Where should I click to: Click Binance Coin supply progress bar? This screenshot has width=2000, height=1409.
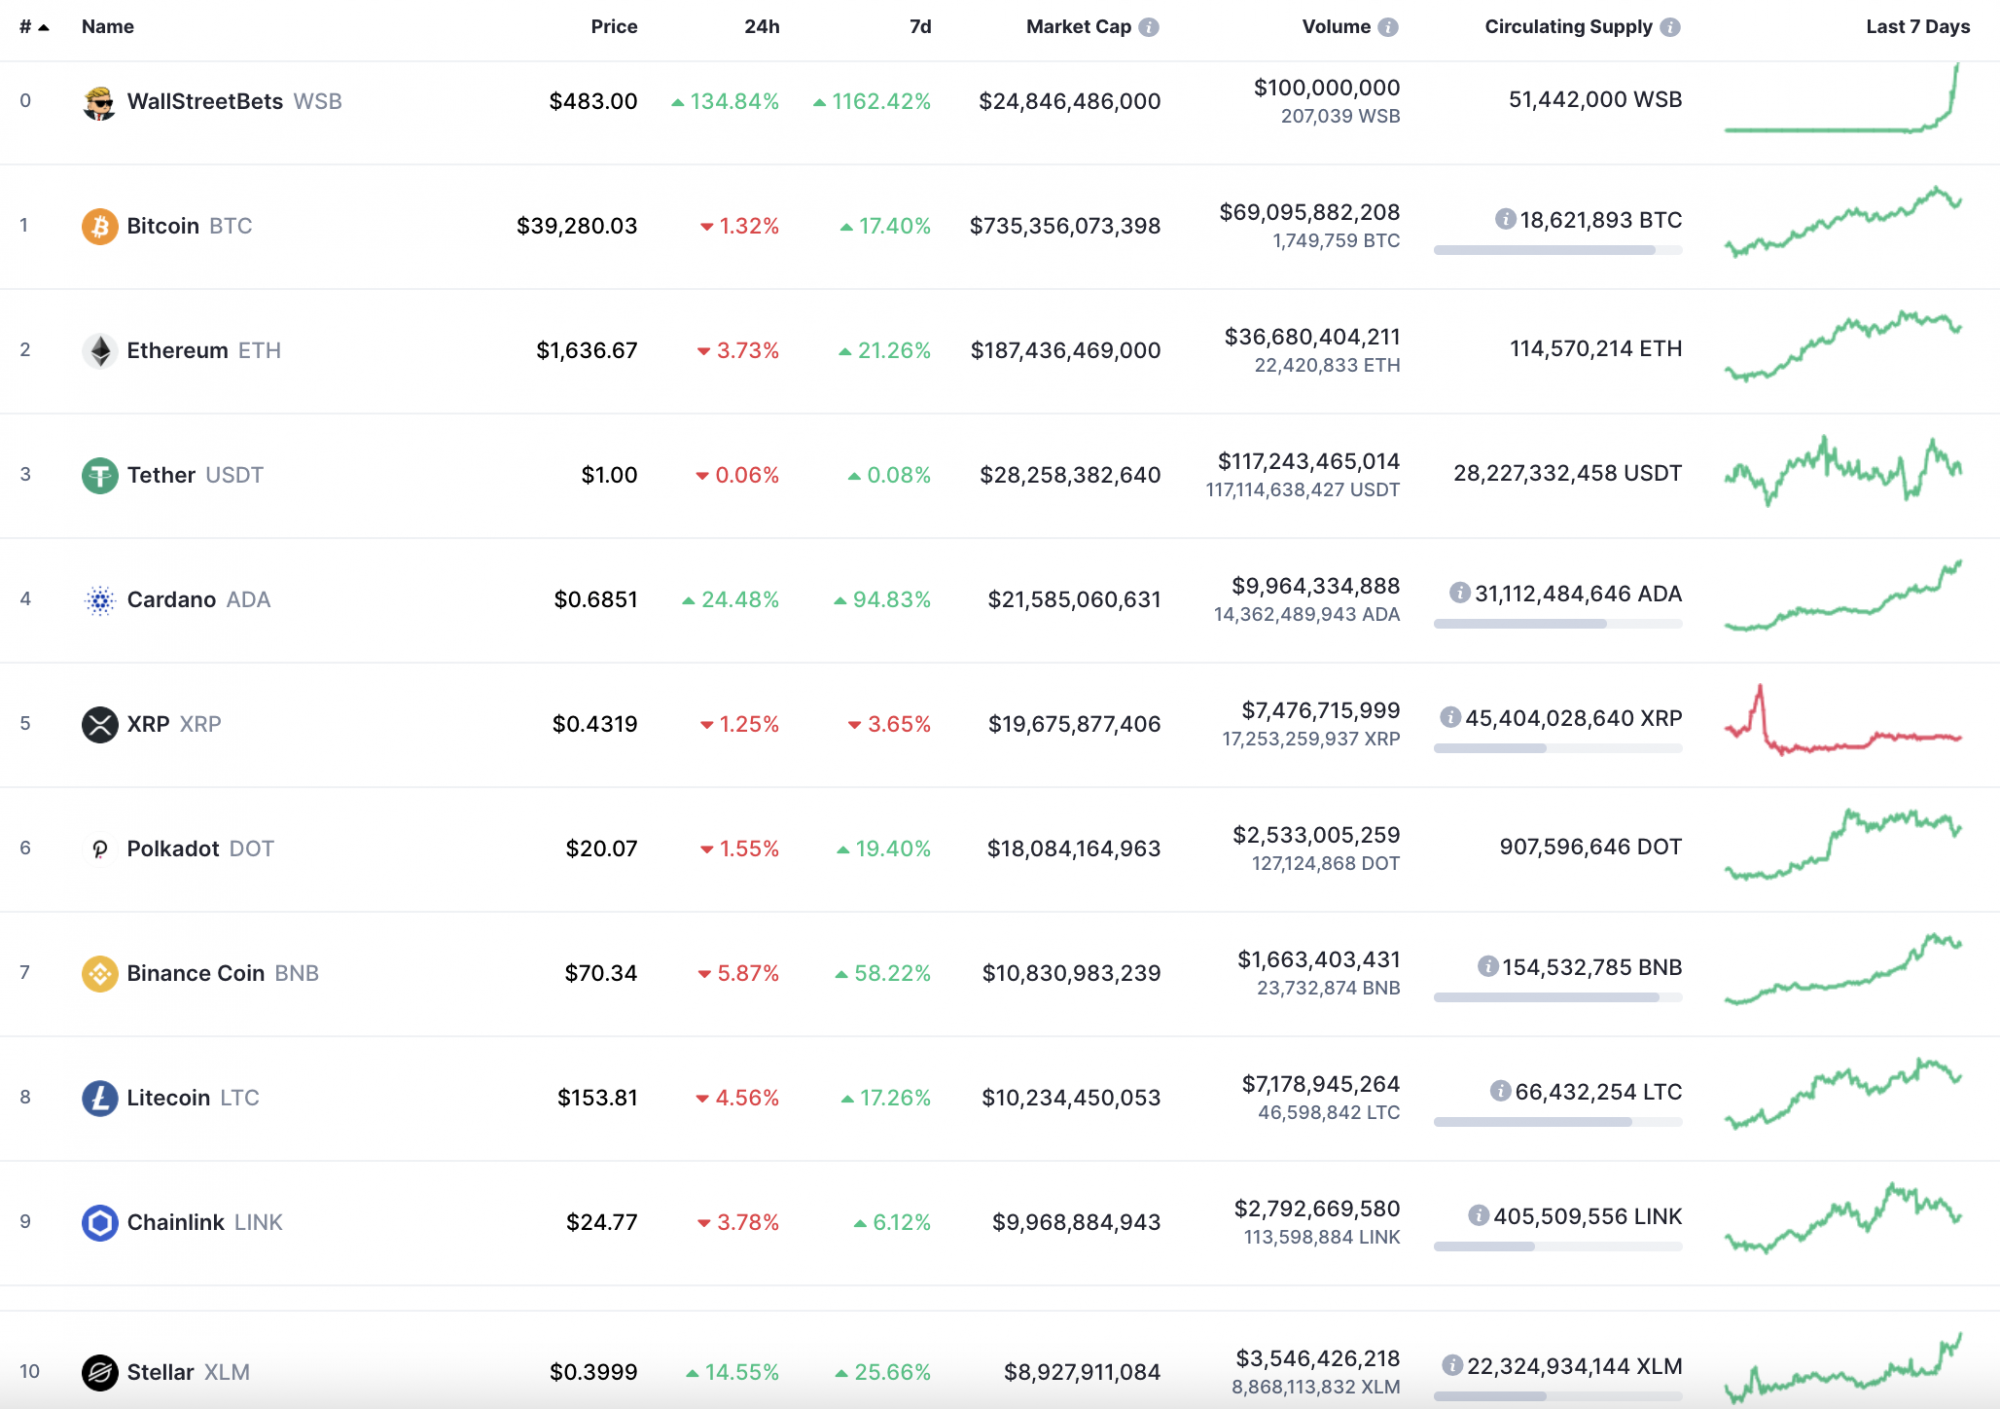tap(1558, 997)
